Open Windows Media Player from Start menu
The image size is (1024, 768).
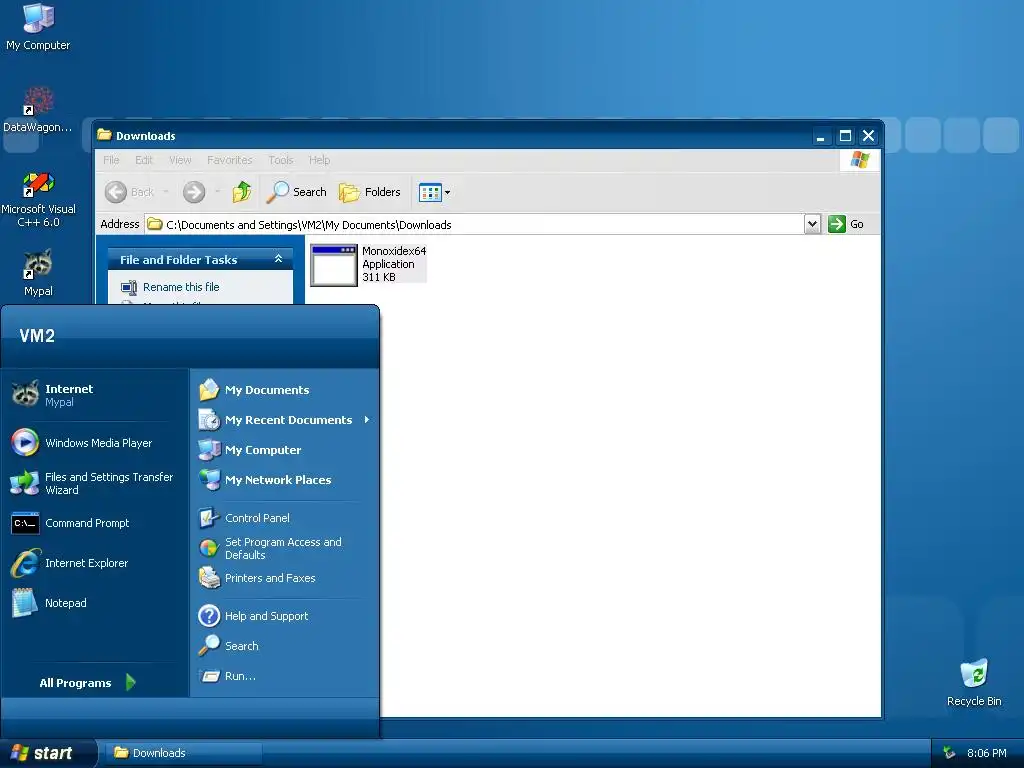pyautogui.click(x=95, y=443)
